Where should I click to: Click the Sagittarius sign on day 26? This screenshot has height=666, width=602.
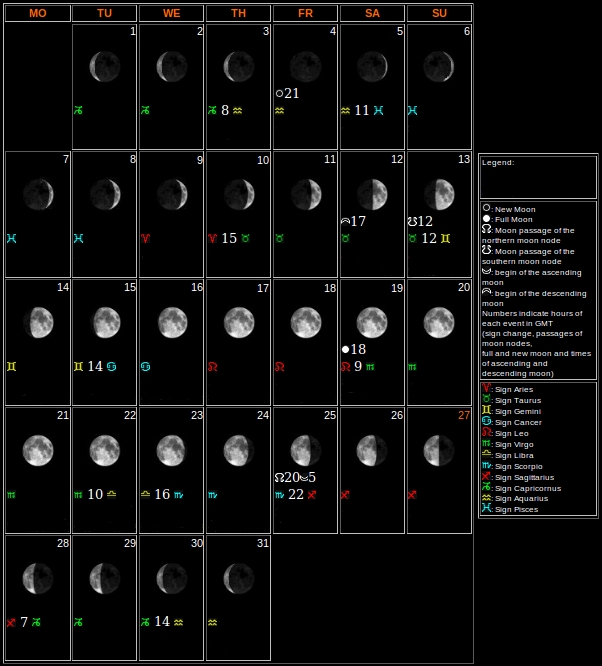click(x=345, y=495)
